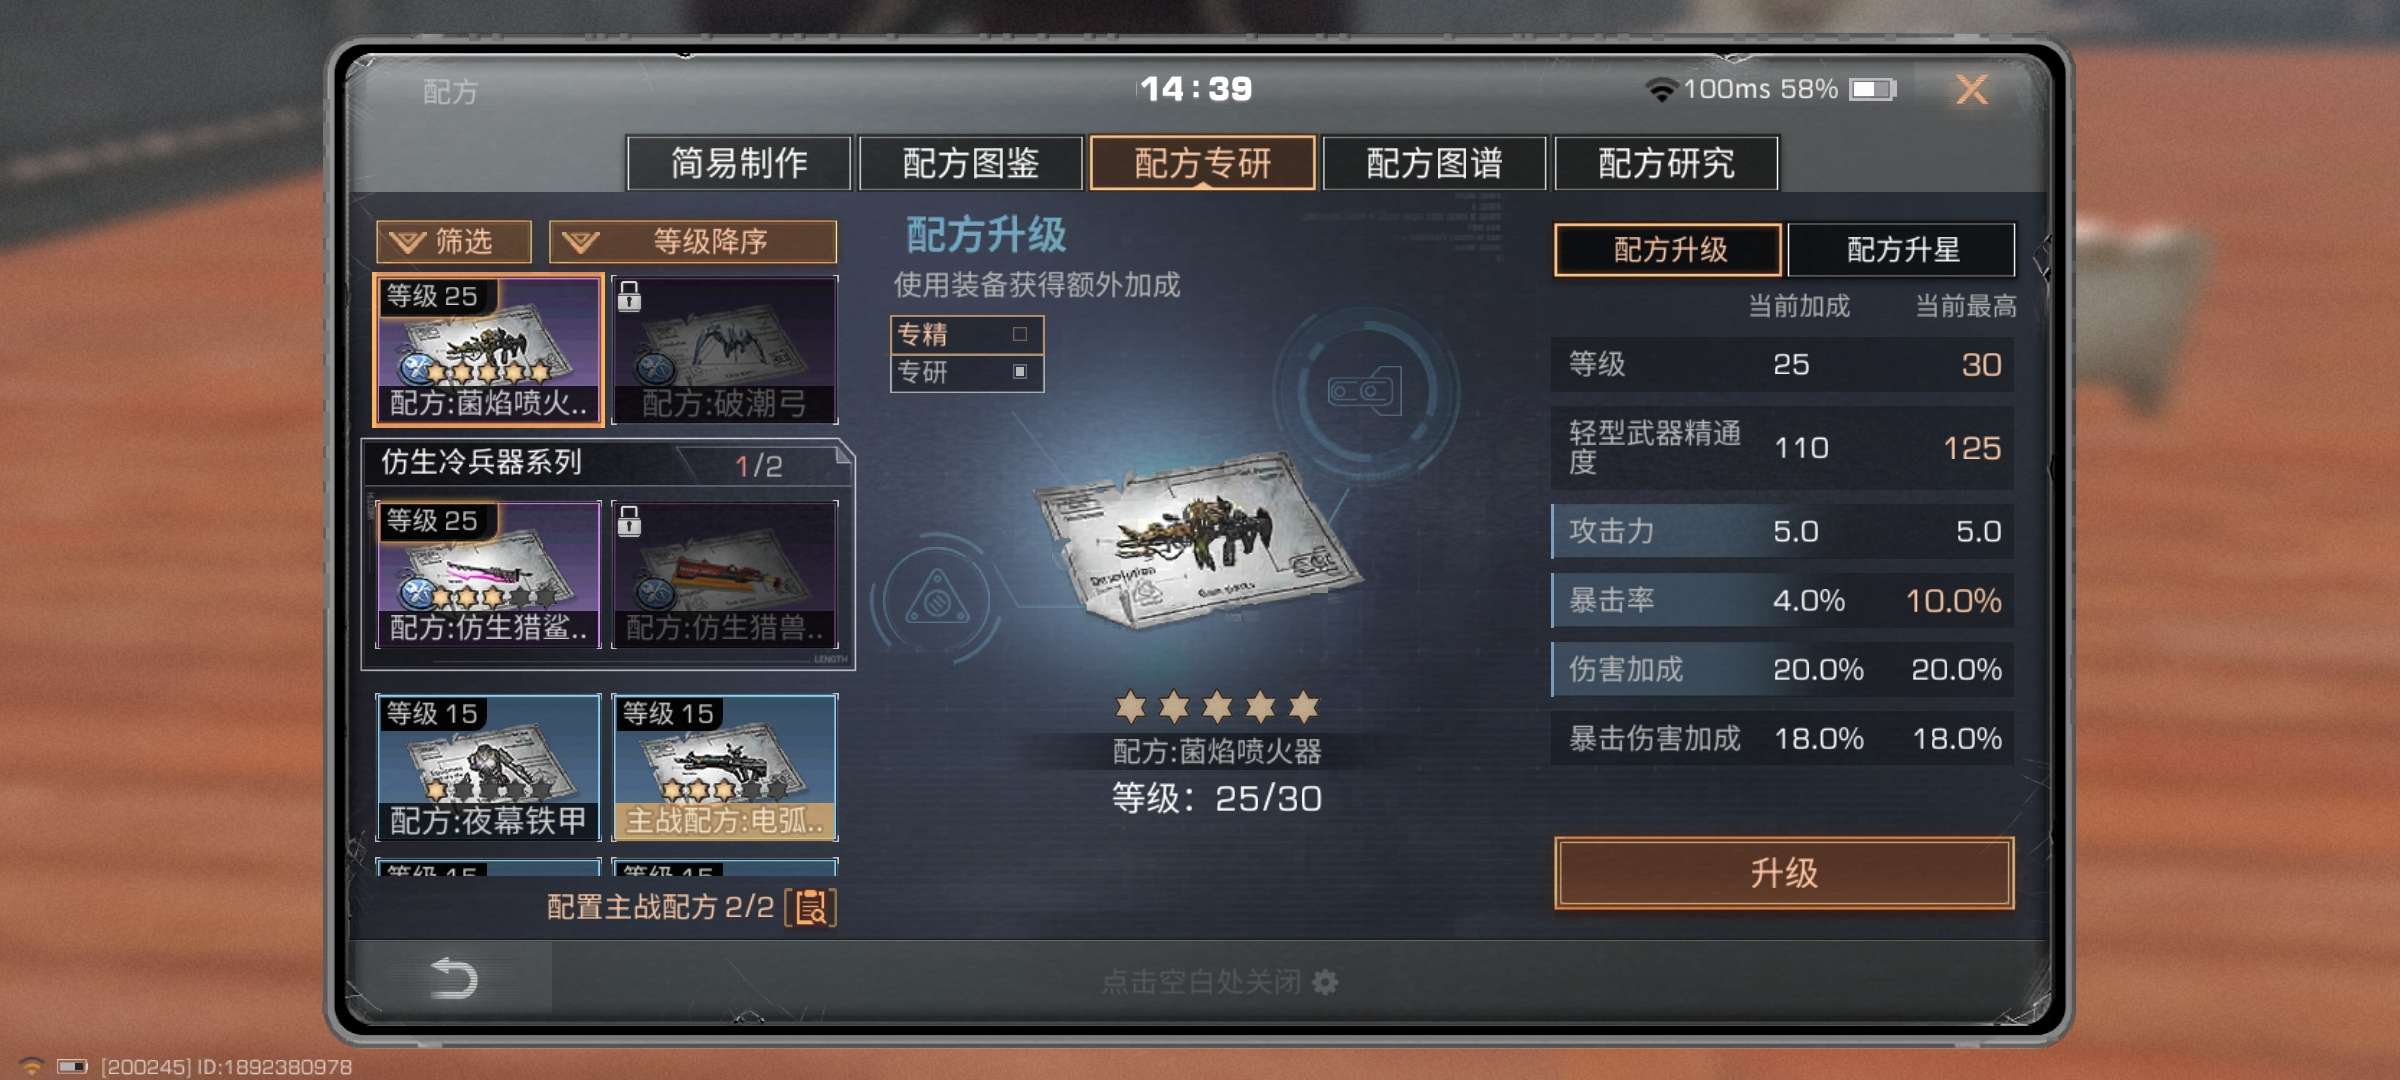Expand the 等级降序 sort dropdown

click(693, 241)
